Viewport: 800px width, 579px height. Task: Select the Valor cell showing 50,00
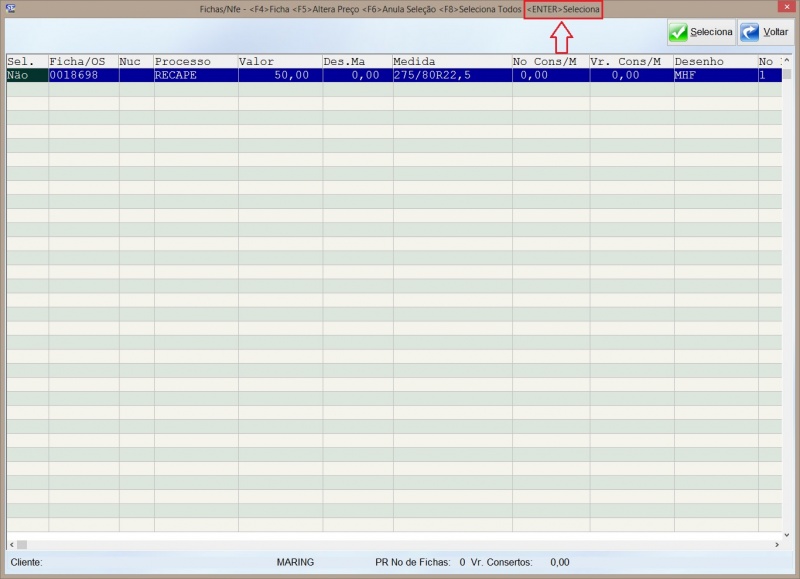pyautogui.click(x=279, y=75)
